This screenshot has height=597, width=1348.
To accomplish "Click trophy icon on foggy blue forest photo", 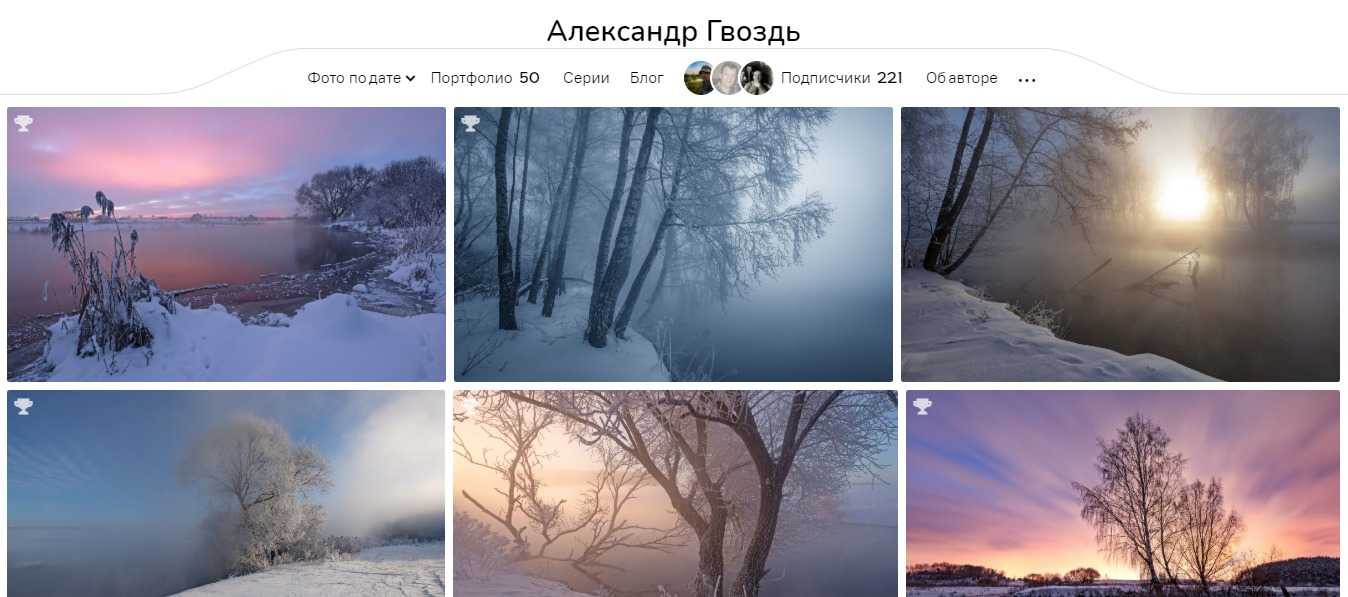I will 470,123.
